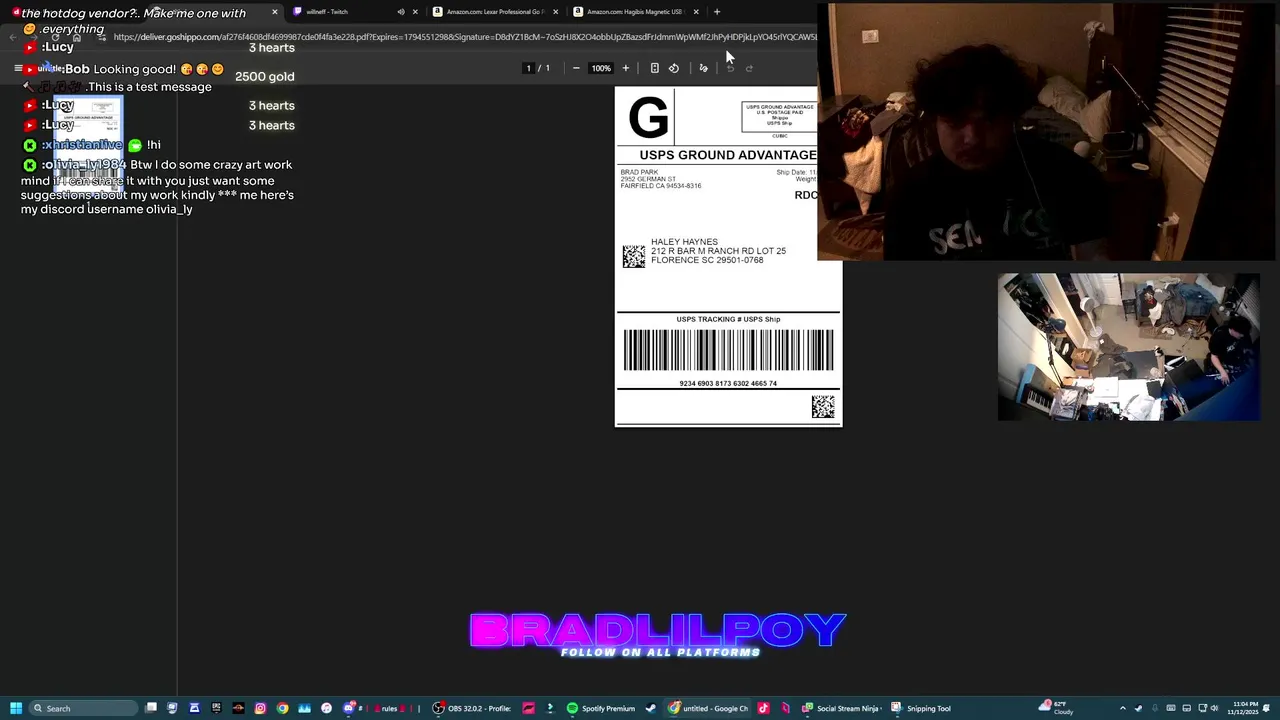Click the browser address bar URL
The image size is (1280, 720).
coord(465,37)
